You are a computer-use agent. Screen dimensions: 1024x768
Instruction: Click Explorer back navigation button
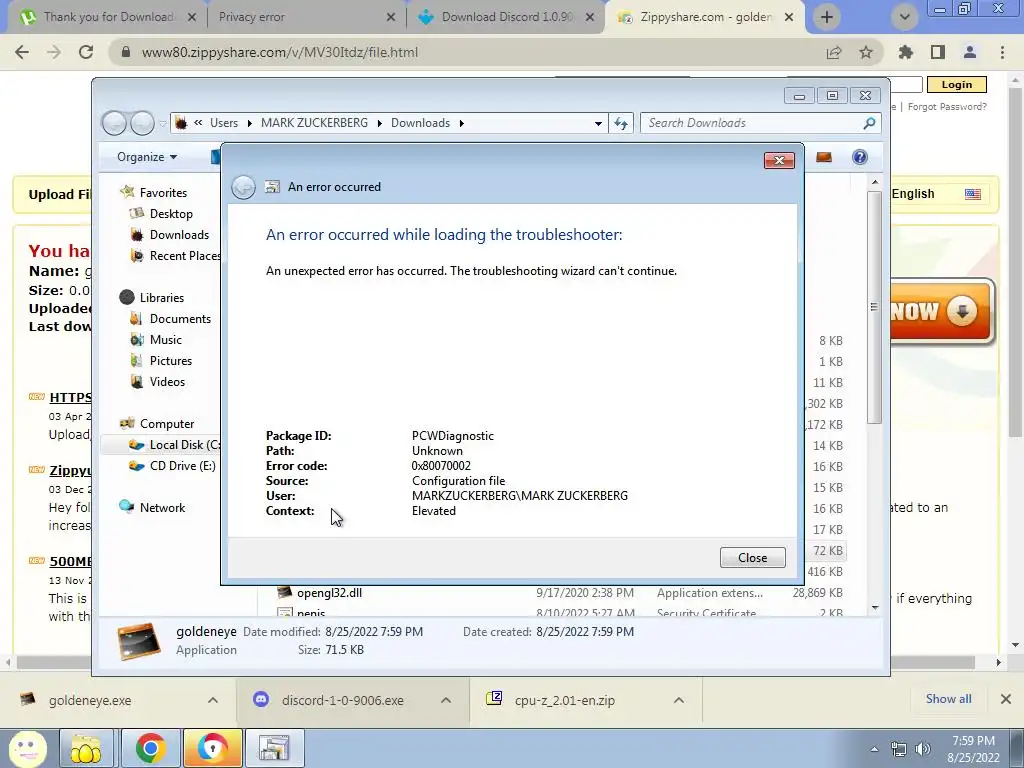click(114, 123)
